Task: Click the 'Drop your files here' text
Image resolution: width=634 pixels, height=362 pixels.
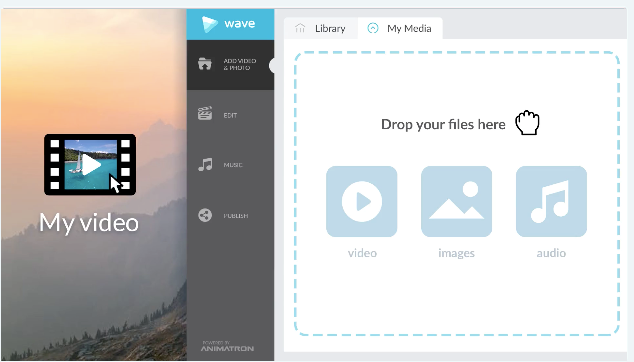Action: [443, 125]
